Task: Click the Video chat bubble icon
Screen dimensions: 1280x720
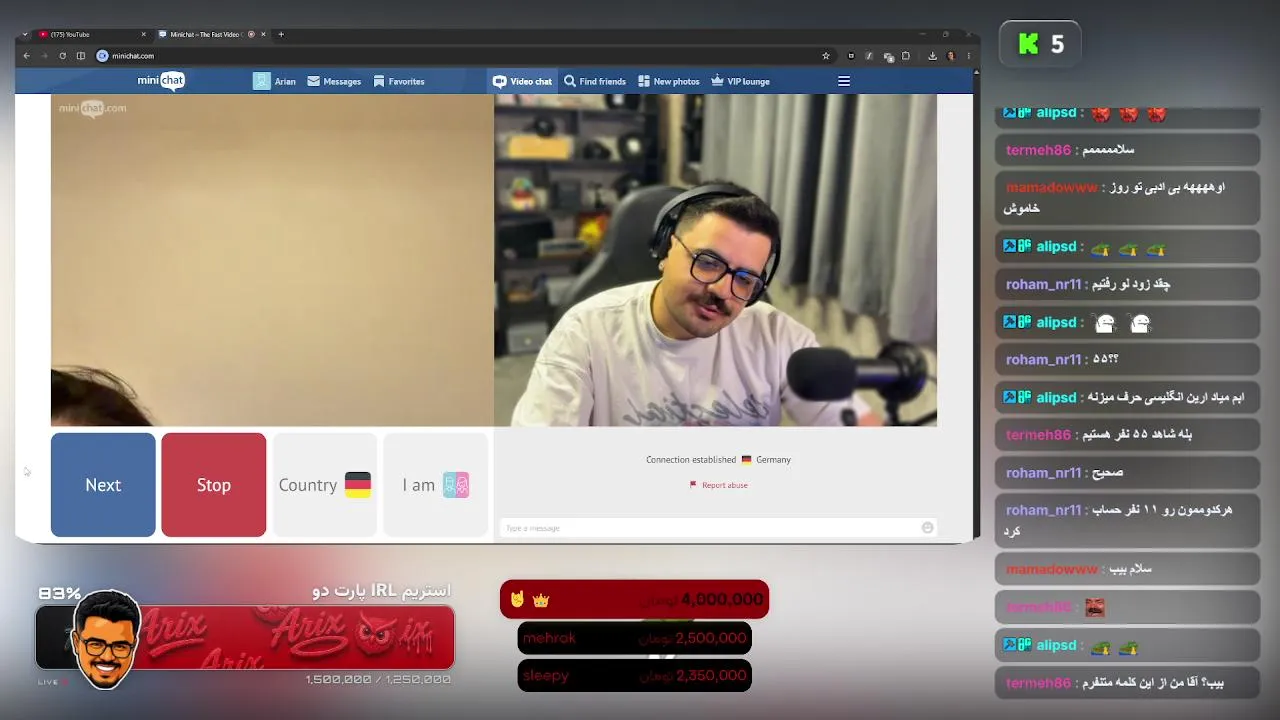Action: [x=499, y=82]
